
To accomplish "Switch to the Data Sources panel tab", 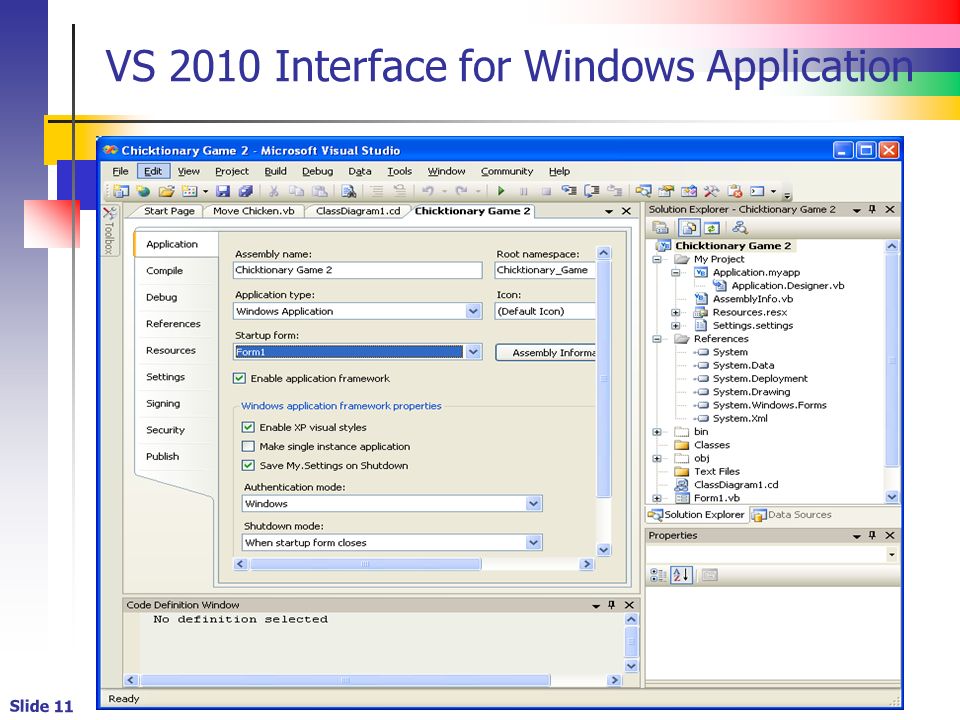I will 792,515.
